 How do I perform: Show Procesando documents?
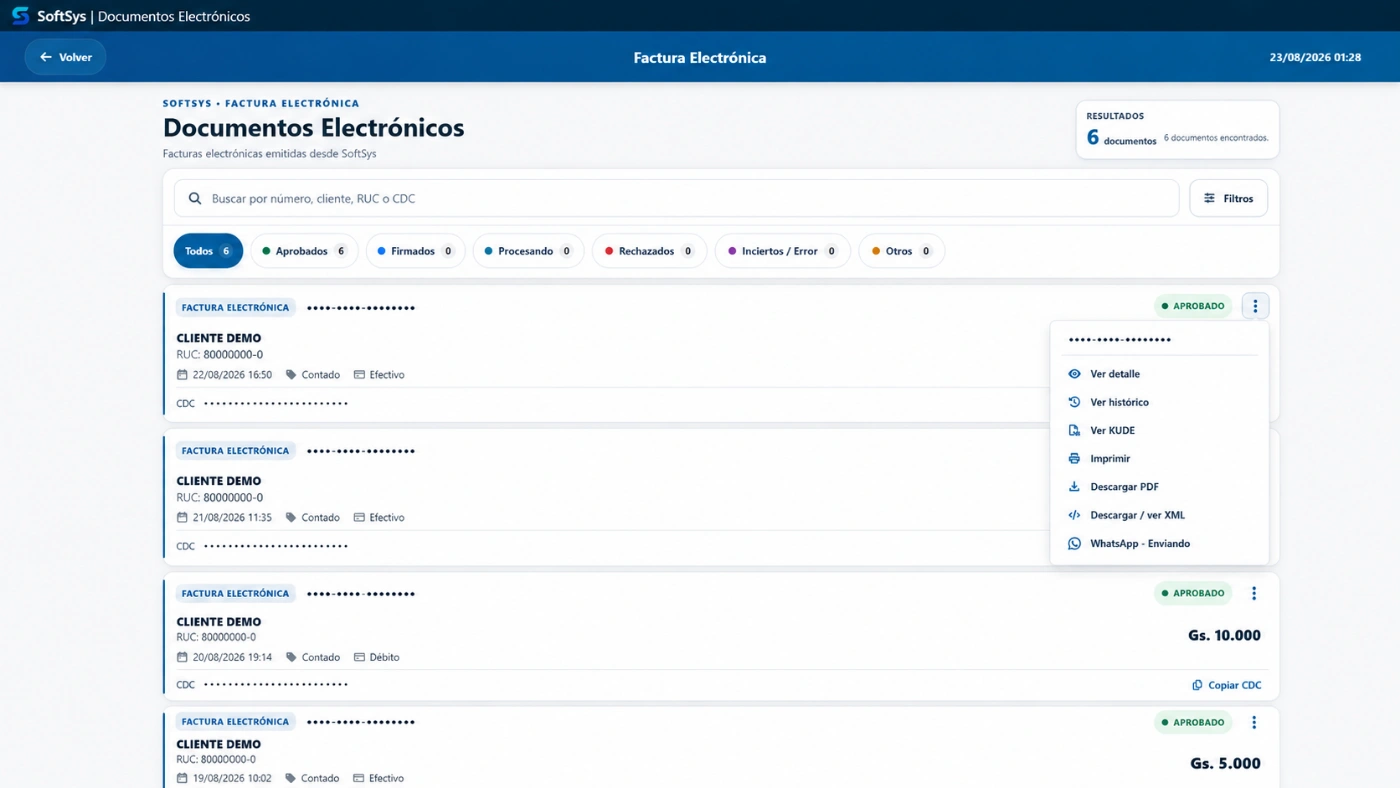pos(528,251)
